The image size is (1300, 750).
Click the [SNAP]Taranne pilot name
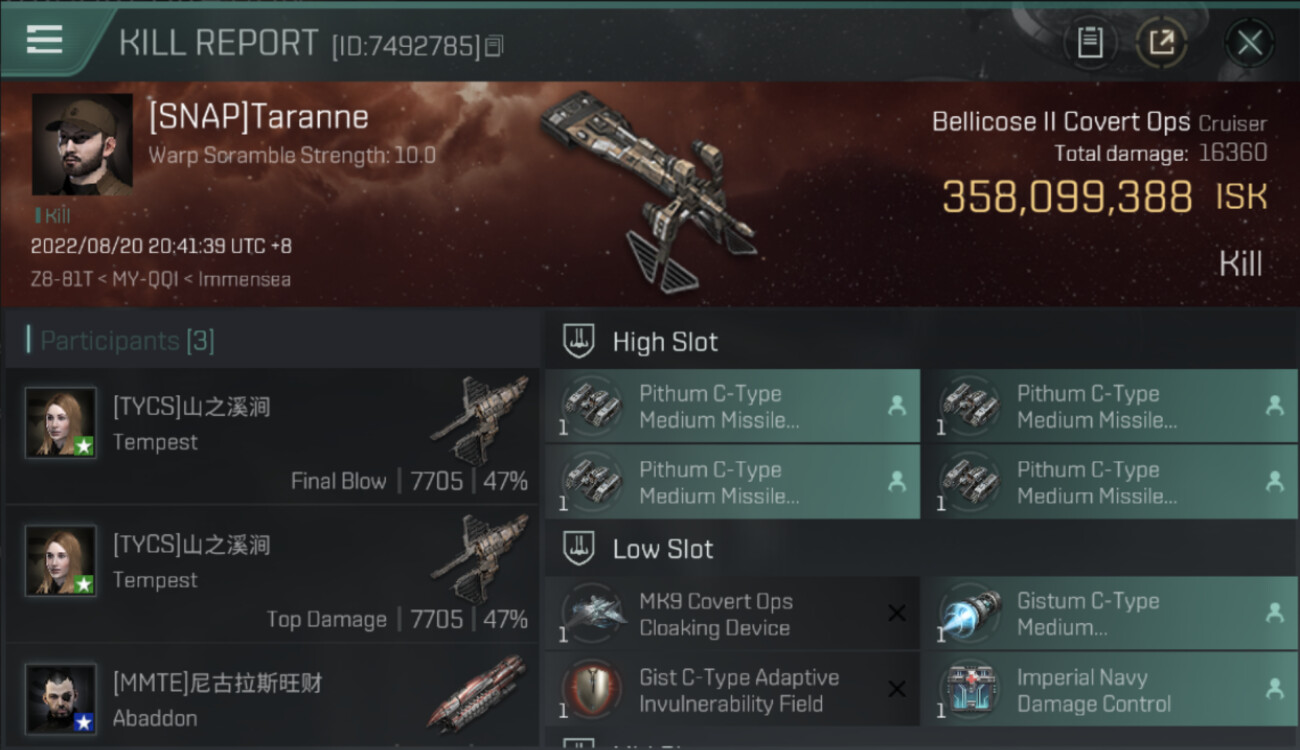258,117
